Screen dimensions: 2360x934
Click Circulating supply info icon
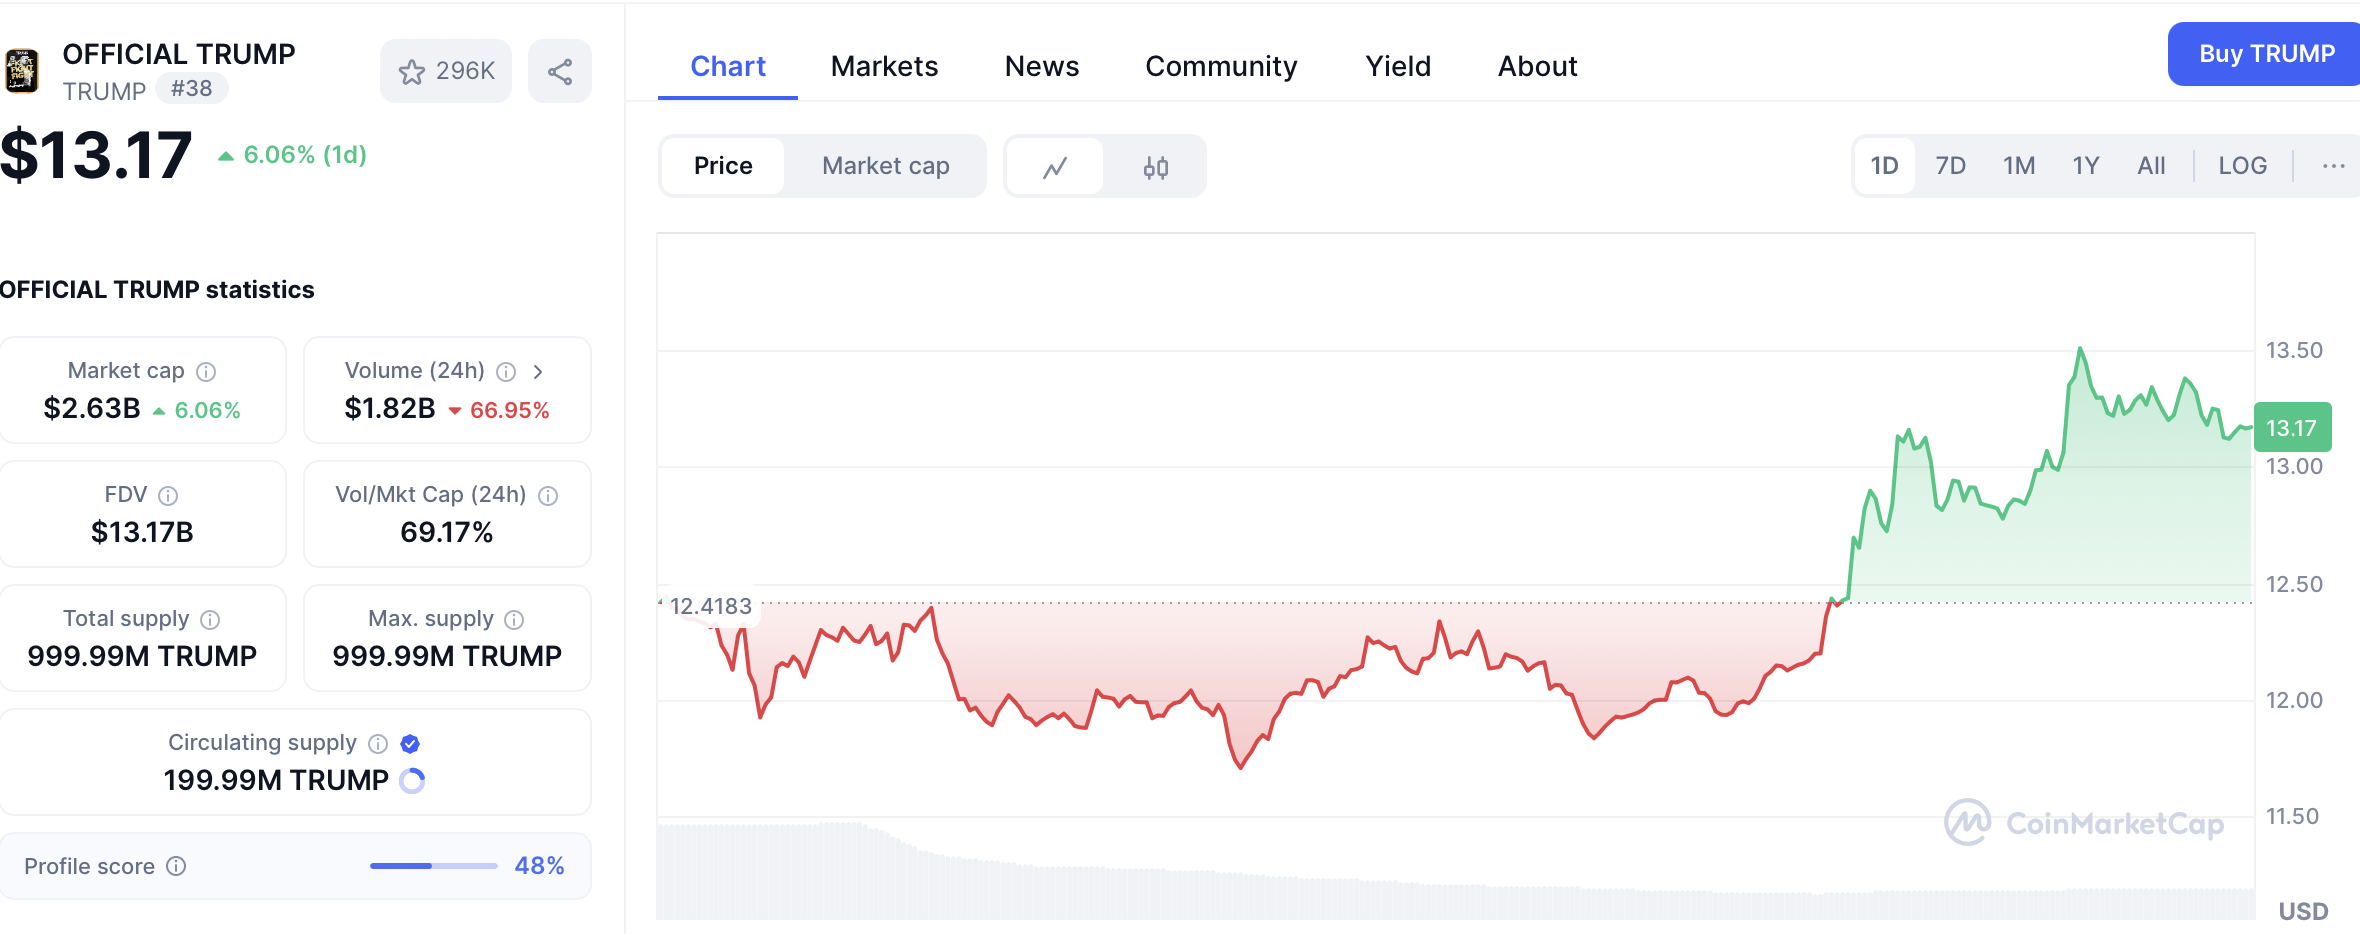pyautogui.click(x=378, y=743)
